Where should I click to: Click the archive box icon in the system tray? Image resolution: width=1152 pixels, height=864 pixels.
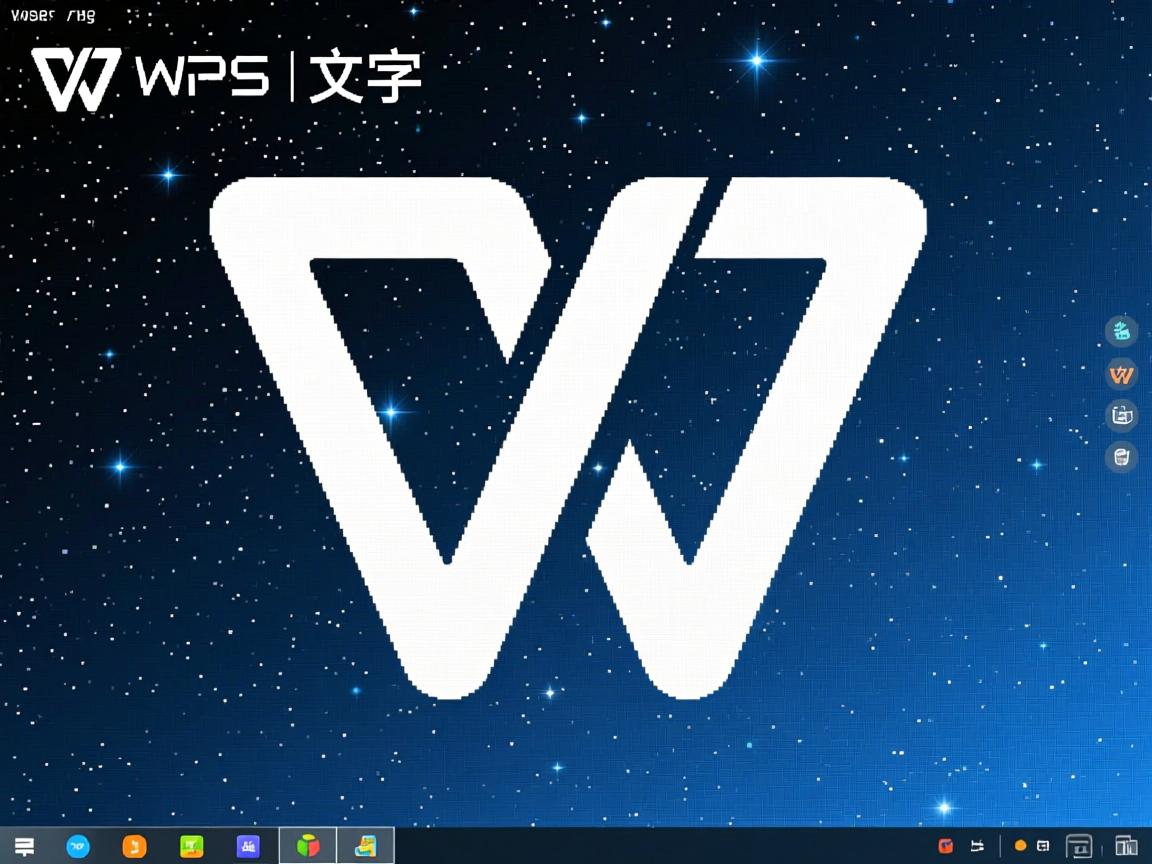coord(1078,847)
